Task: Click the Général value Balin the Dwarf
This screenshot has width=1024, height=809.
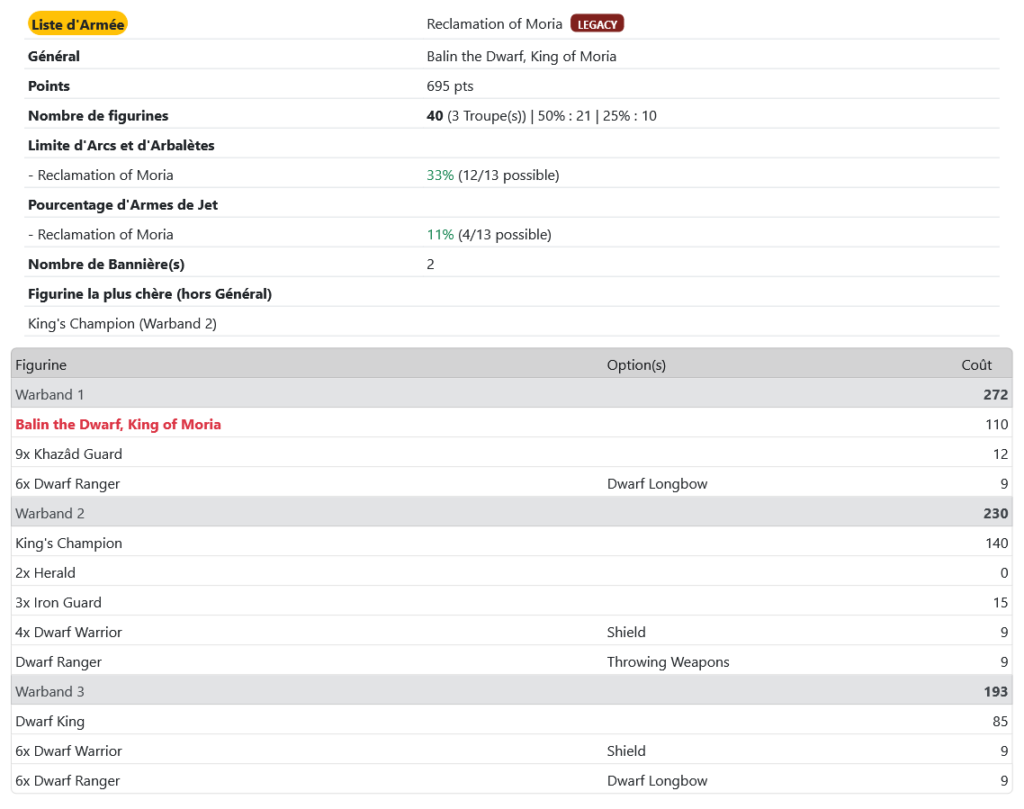Action: (x=521, y=56)
